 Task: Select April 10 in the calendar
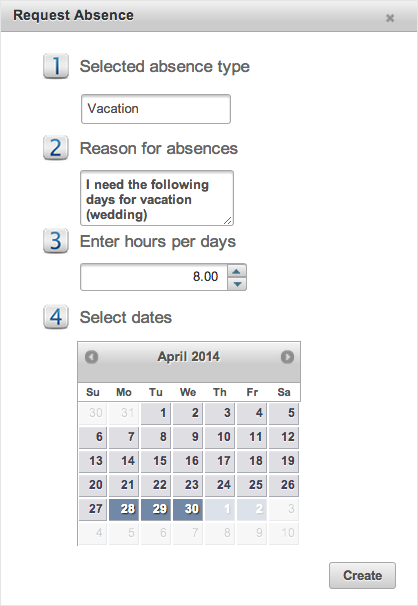click(220, 437)
